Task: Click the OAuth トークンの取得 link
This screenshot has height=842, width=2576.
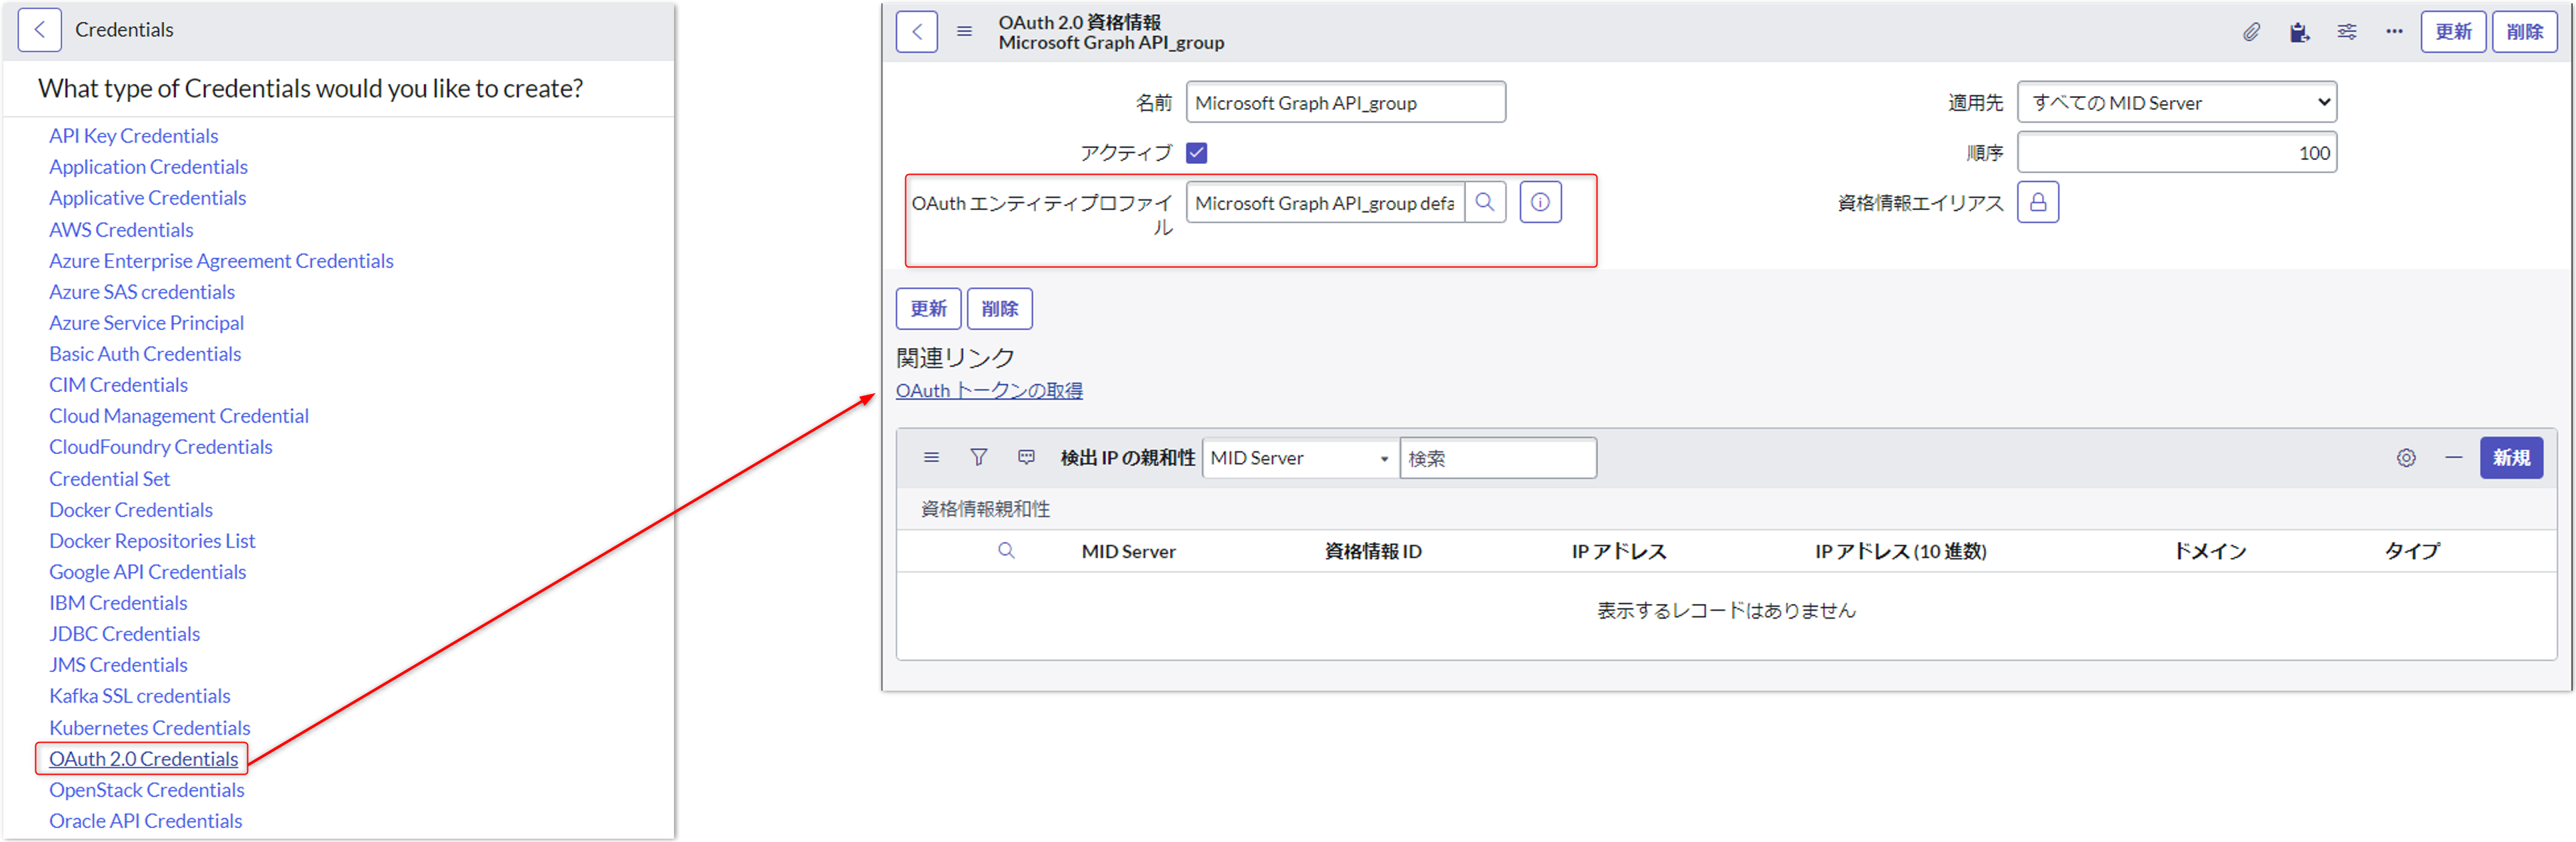Action: pos(988,391)
